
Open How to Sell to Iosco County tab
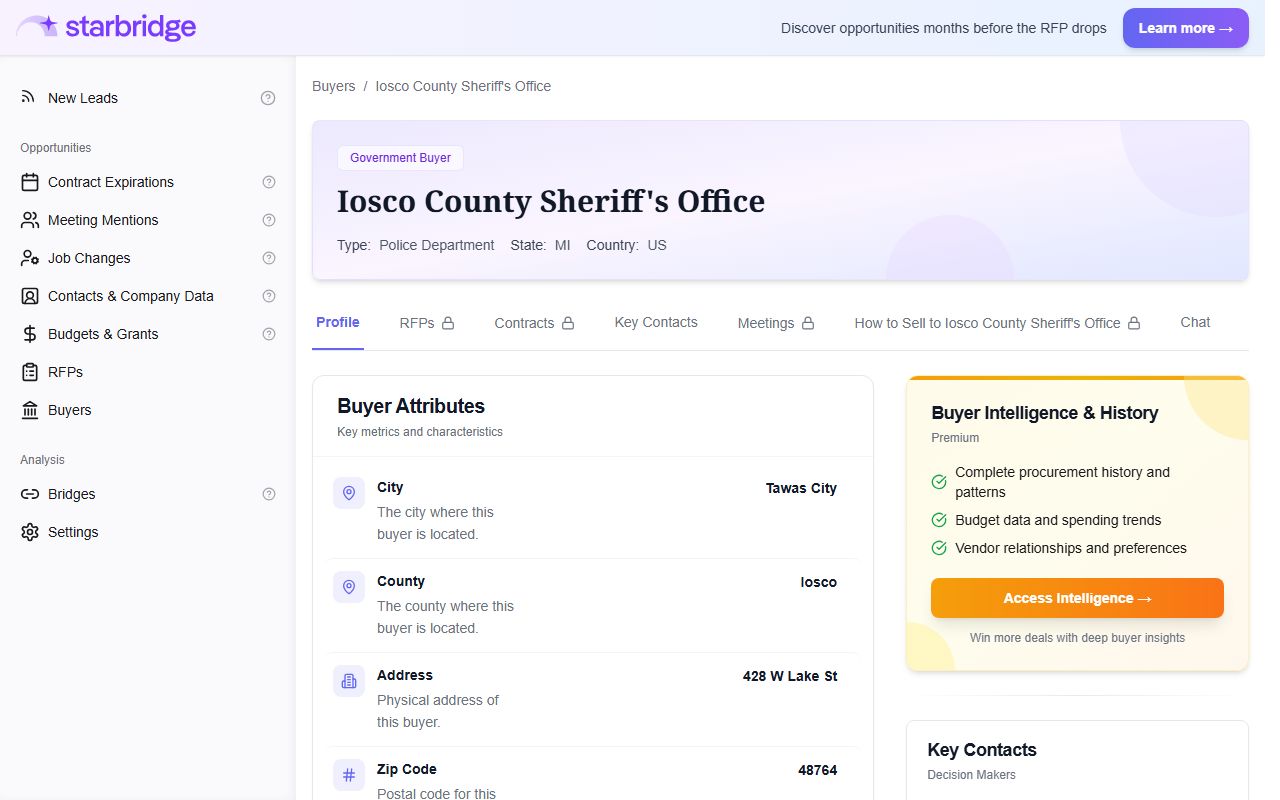point(997,323)
